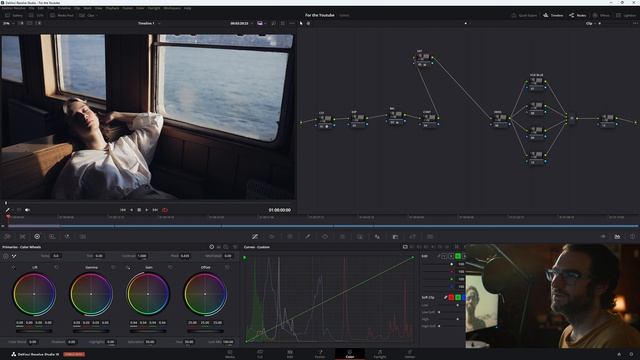640x360 pixels.
Task: Stop playback
Action: click(x=139, y=210)
